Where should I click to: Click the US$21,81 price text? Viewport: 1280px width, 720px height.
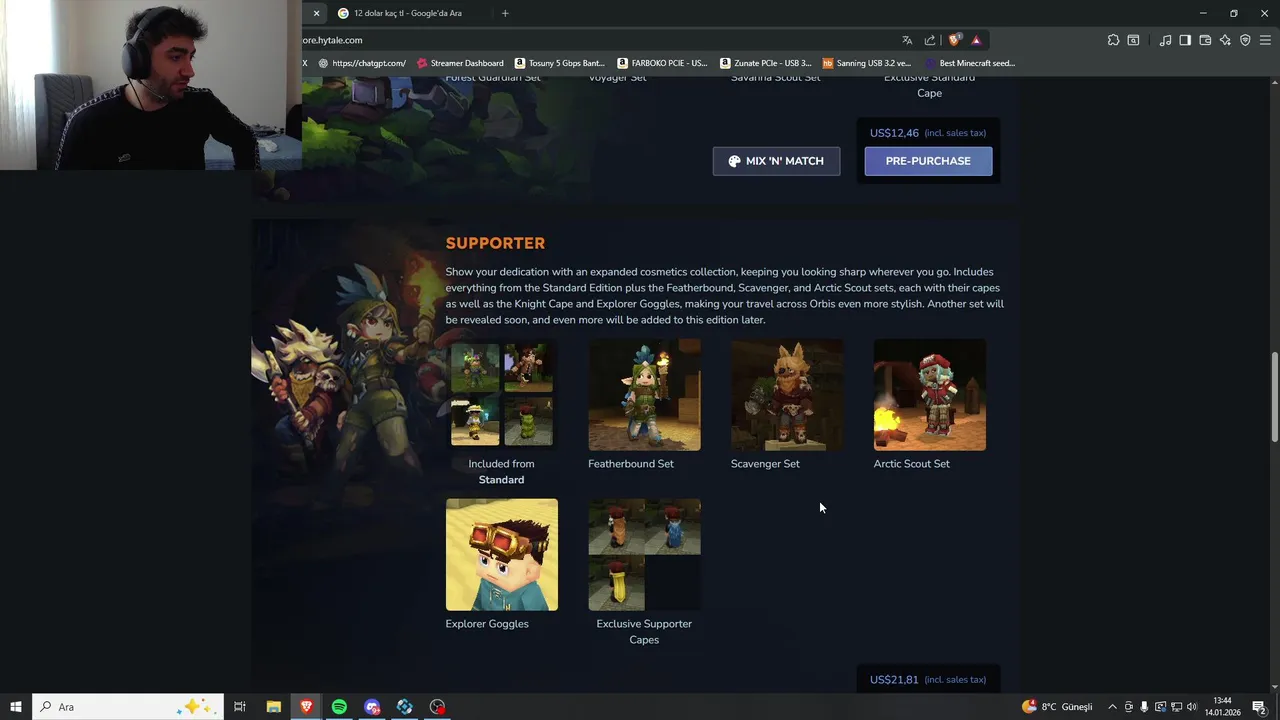click(x=894, y=680)
